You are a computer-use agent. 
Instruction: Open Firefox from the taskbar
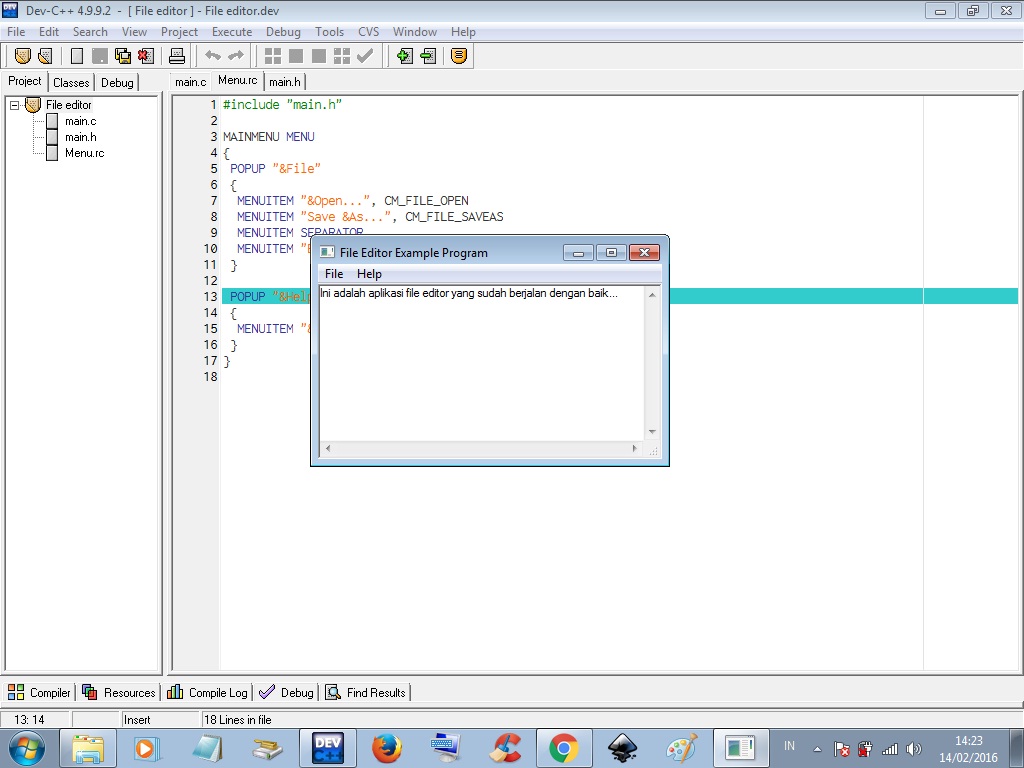(387, 748)
